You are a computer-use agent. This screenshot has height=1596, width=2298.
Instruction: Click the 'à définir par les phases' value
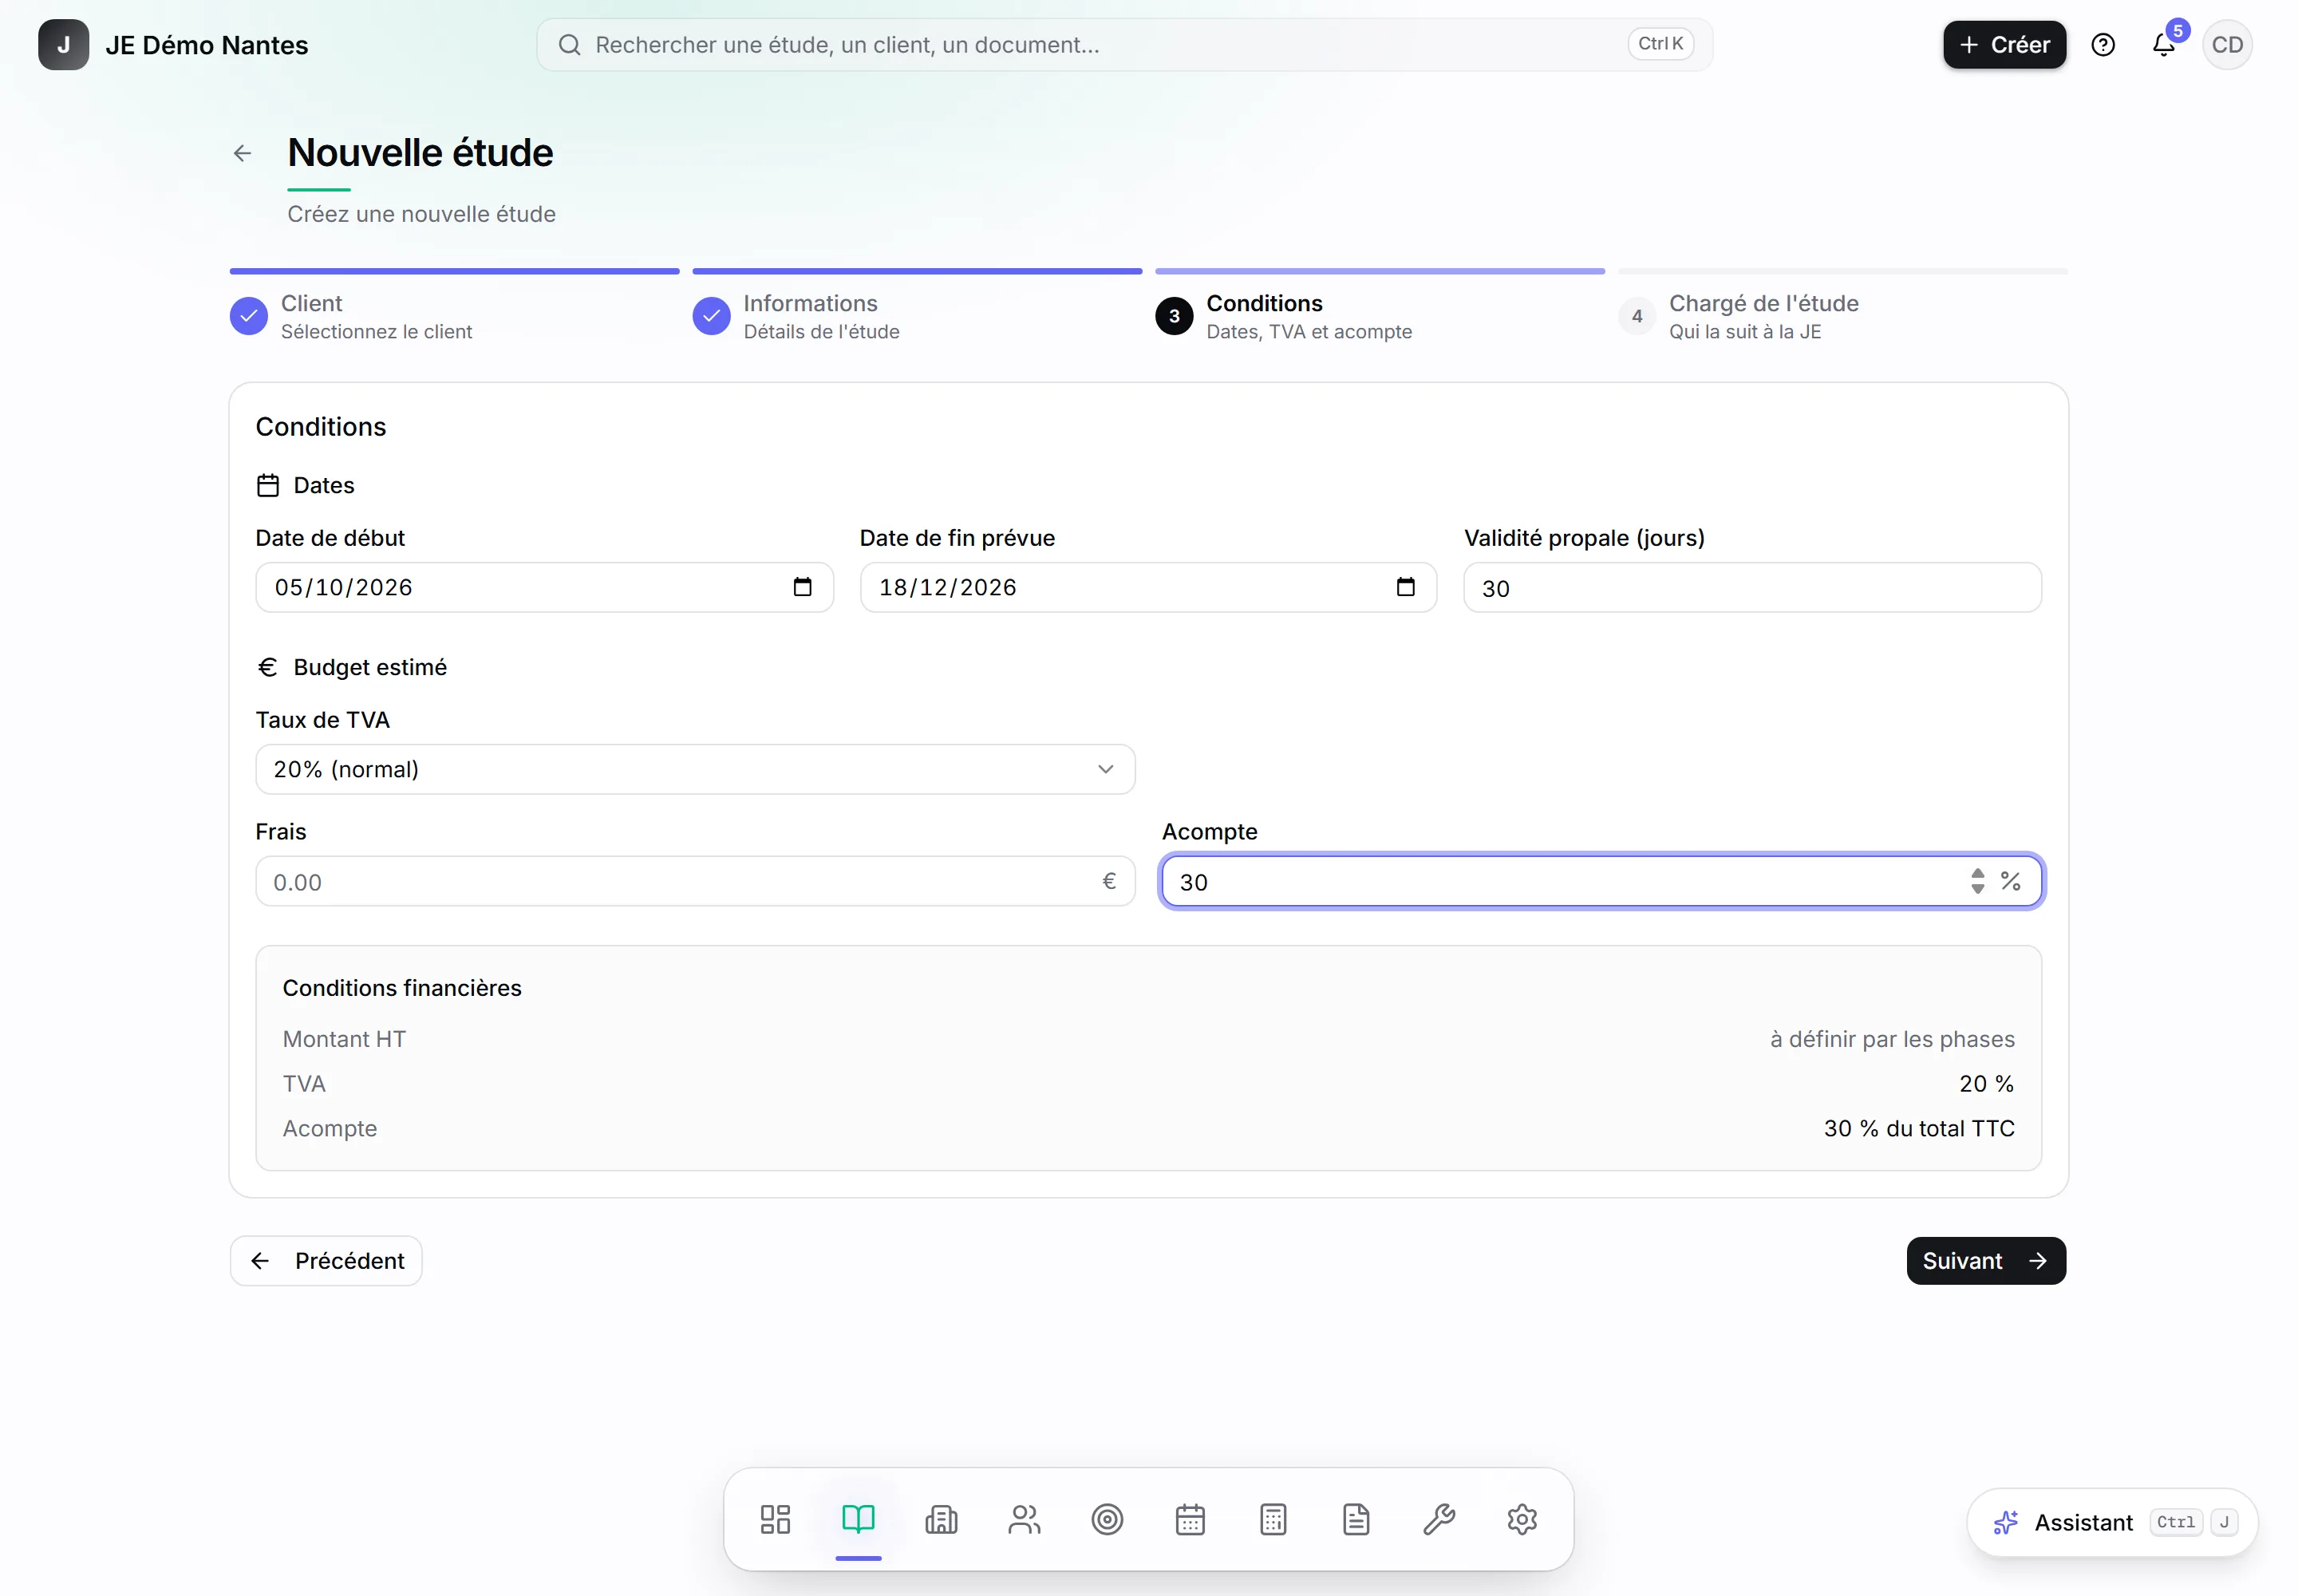click(1892, 1039)
